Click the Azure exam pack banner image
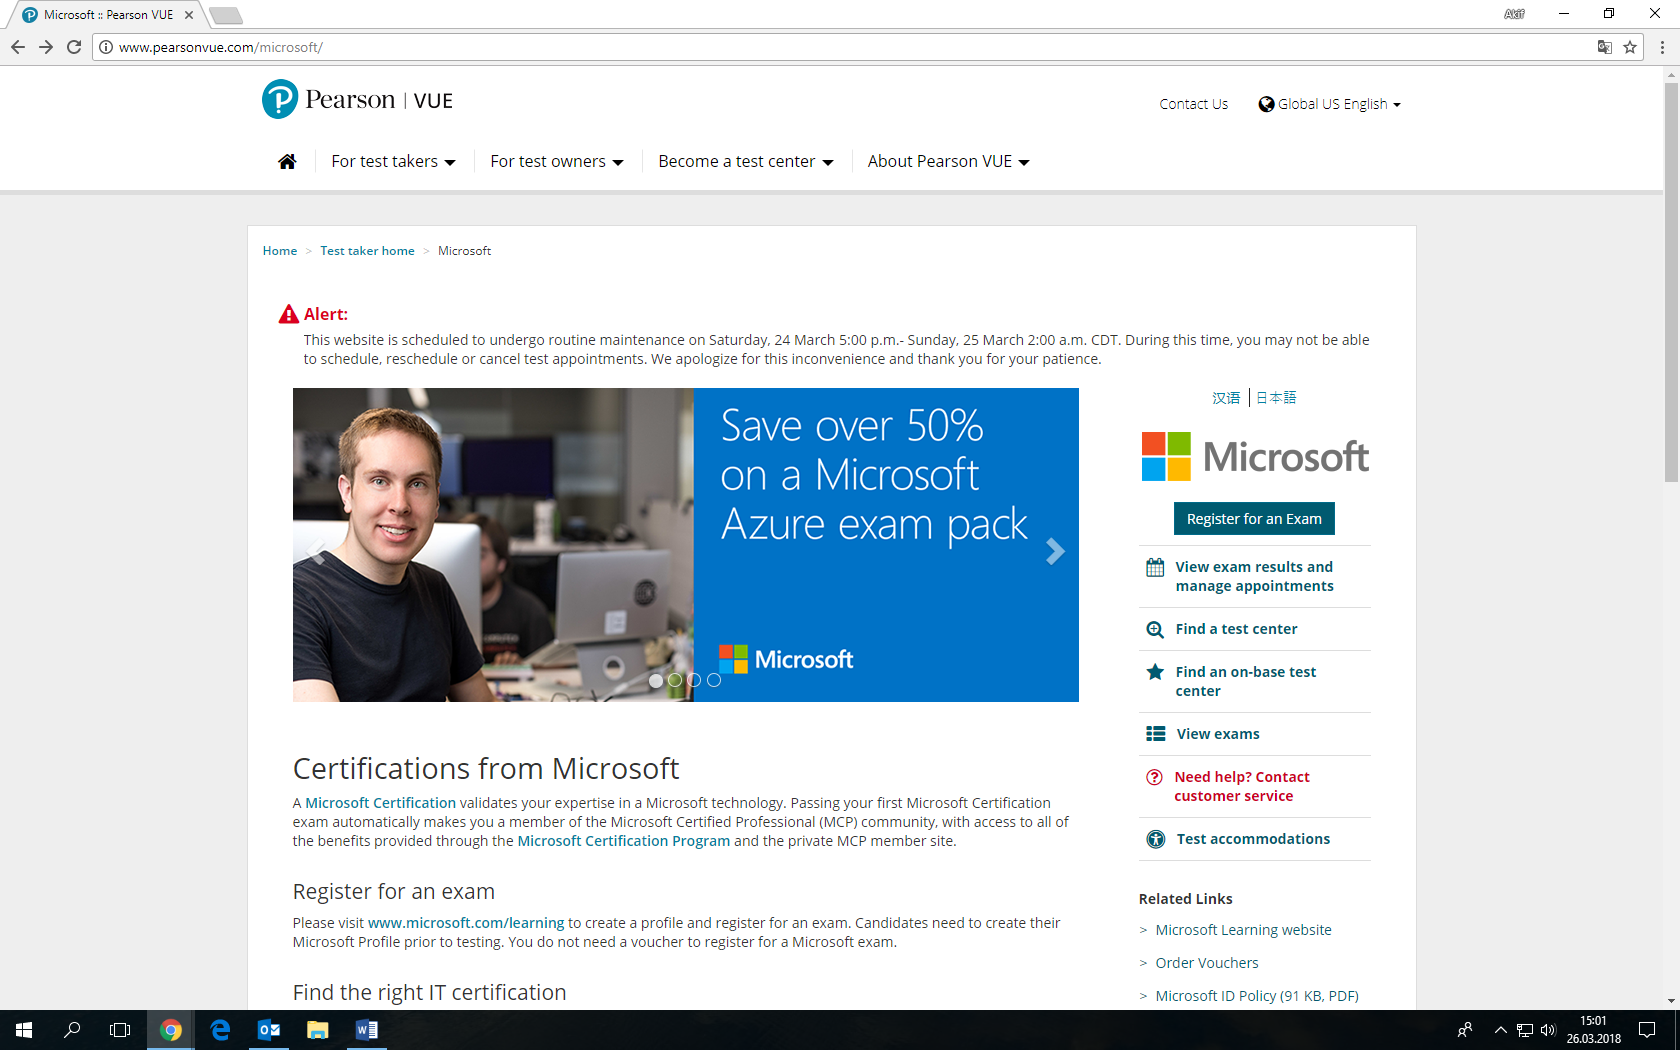The image size is (1680, 1050). click(686, 545)
